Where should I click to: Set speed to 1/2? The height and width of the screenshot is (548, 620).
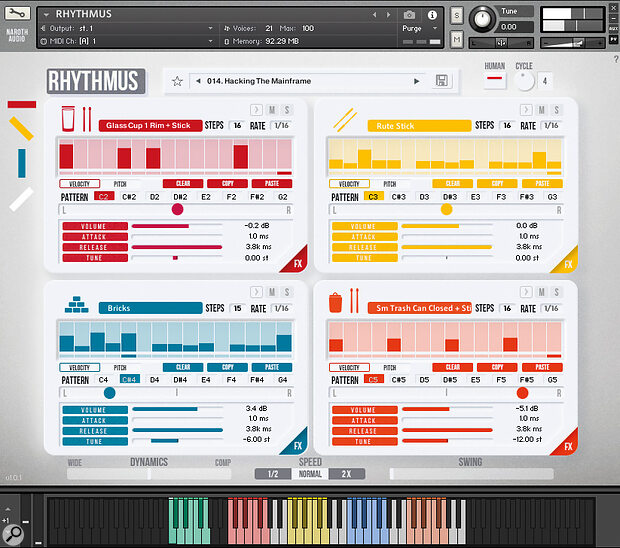[x=273, y=474]
